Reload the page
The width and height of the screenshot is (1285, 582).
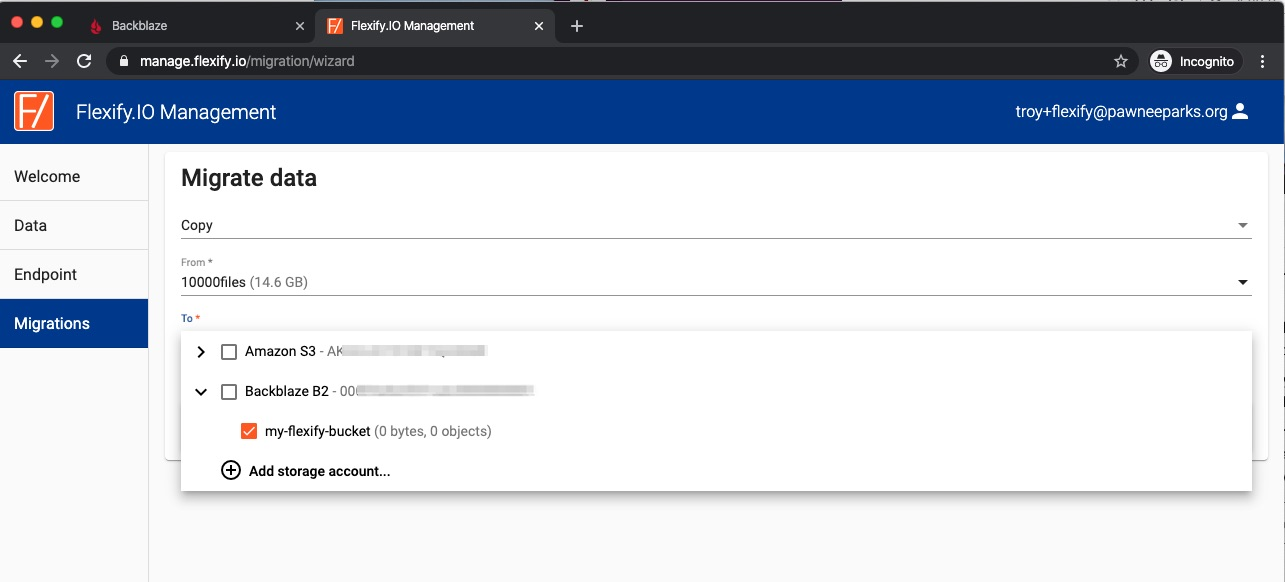[85, 61]
